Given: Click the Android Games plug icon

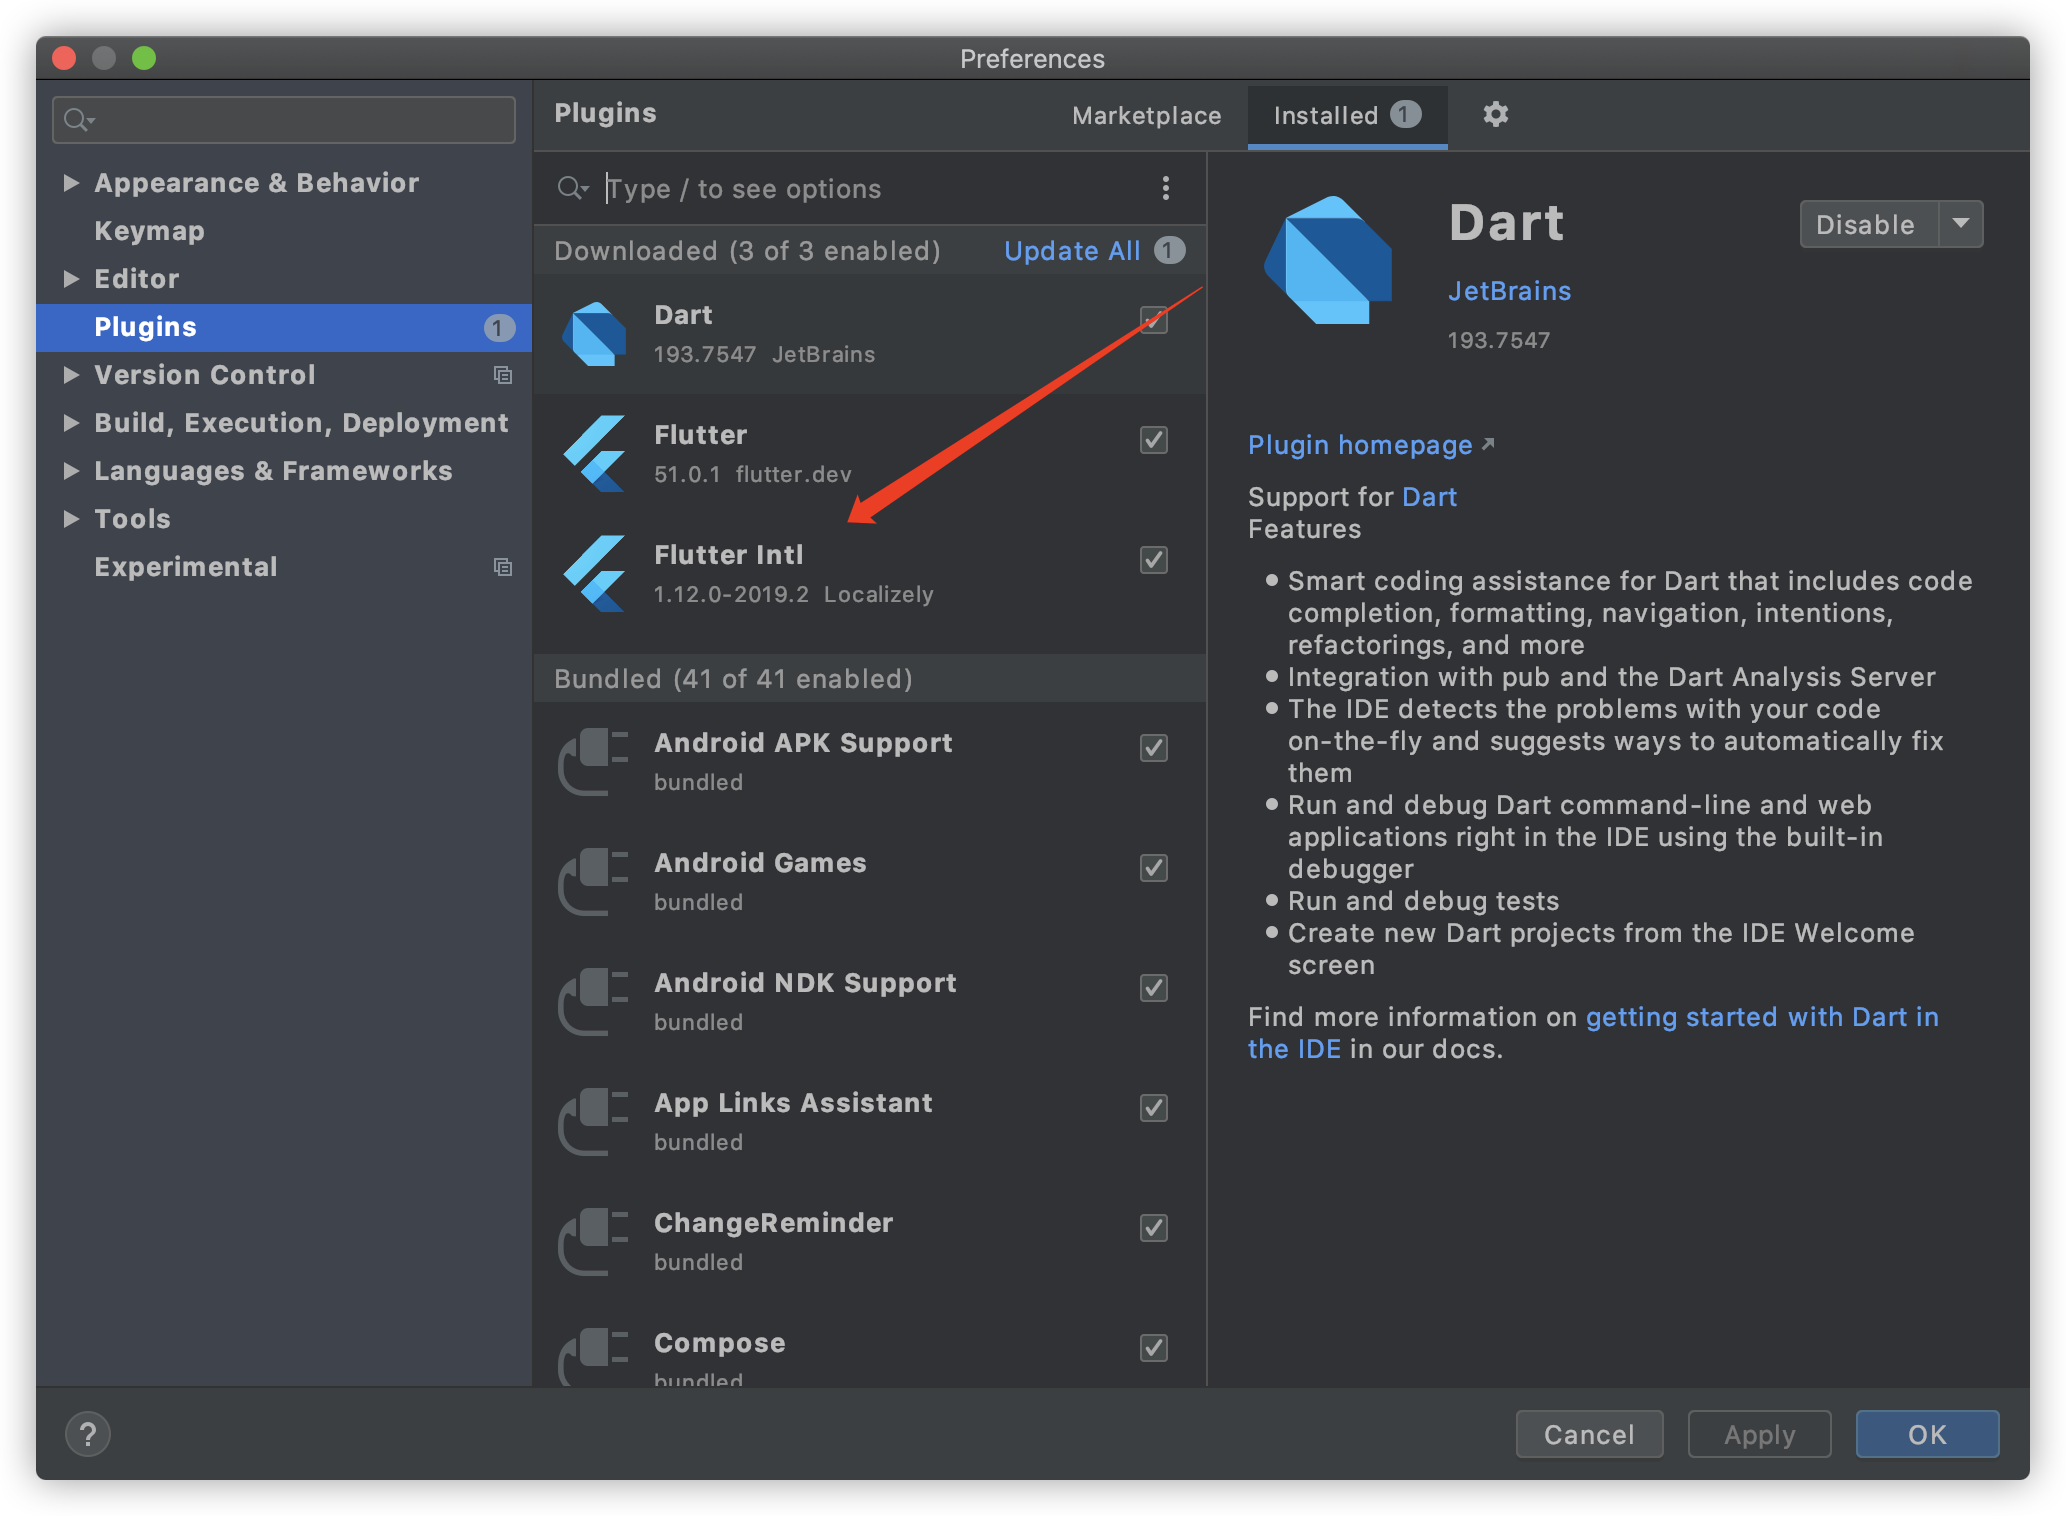Looking at the screenshot, I should pos(593,882).
